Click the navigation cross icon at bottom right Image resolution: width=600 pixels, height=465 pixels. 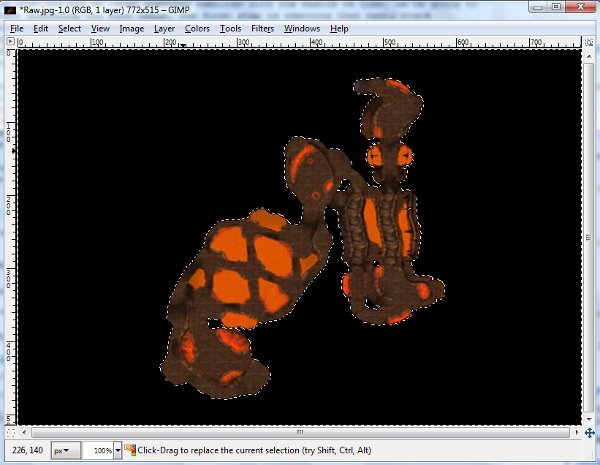pyautogui.click(x=589, y=432)
